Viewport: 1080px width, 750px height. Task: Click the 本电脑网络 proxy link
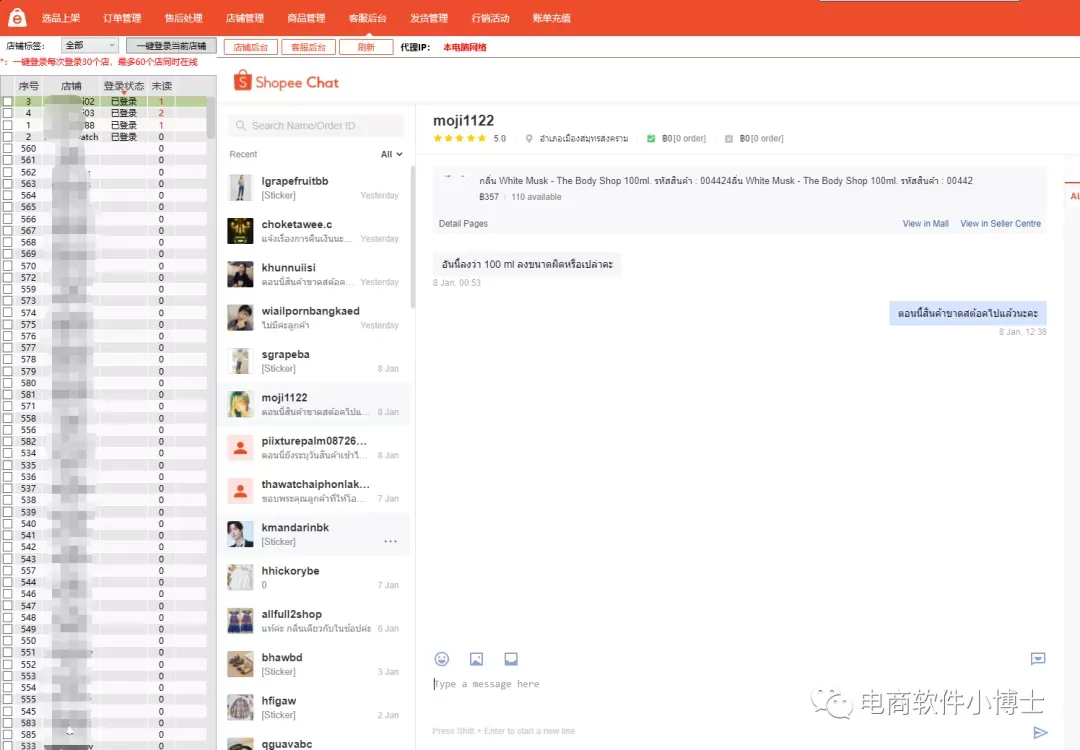pyautogui.click(x=465, y=47)
